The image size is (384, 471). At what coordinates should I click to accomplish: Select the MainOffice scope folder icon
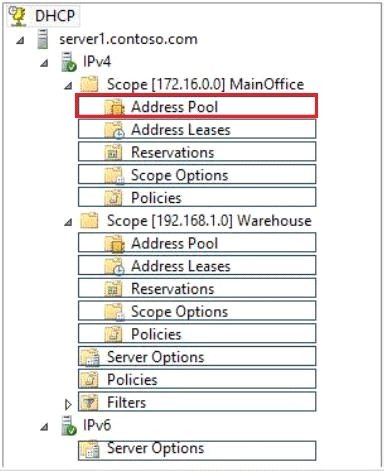[x=89, y=84]
